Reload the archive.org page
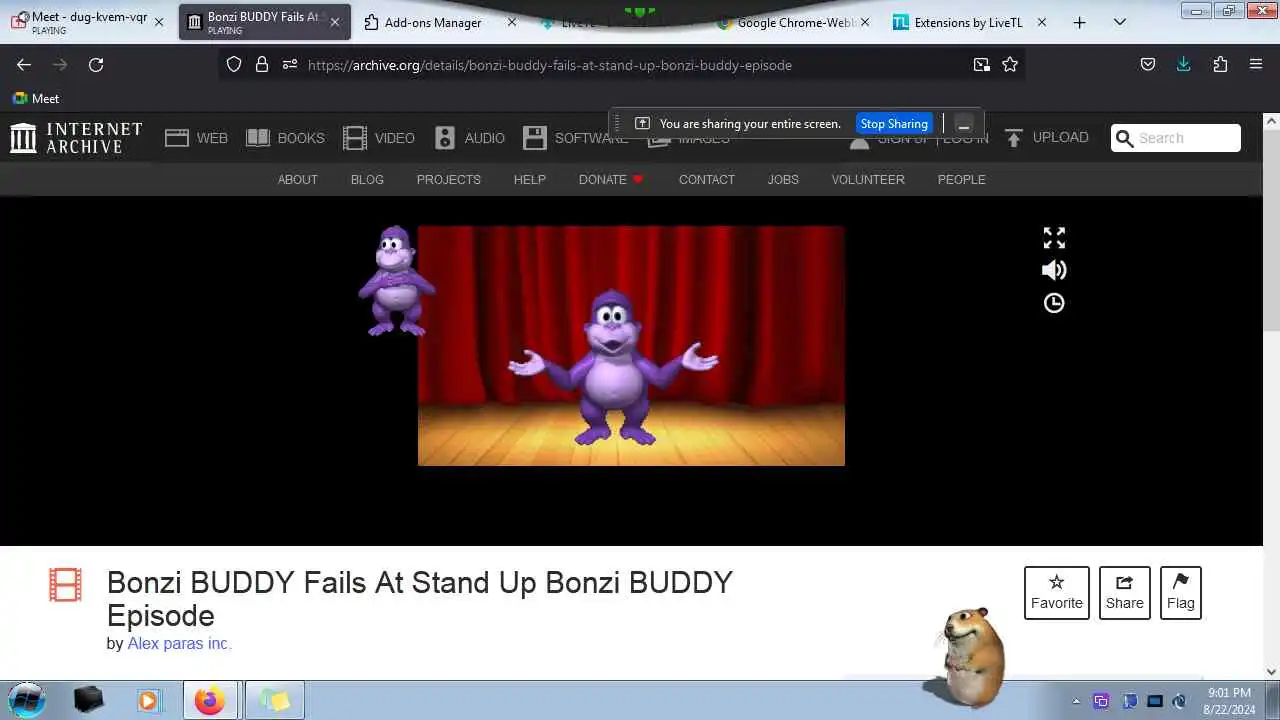The height and width of the screenshot is (720, 1280). point(96,64)
